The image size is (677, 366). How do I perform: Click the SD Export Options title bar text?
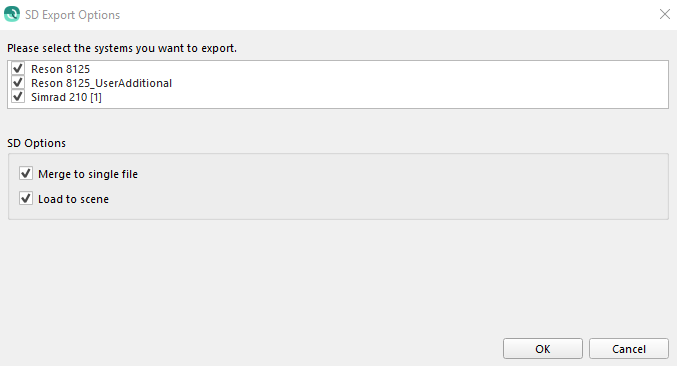pos(73,15)
